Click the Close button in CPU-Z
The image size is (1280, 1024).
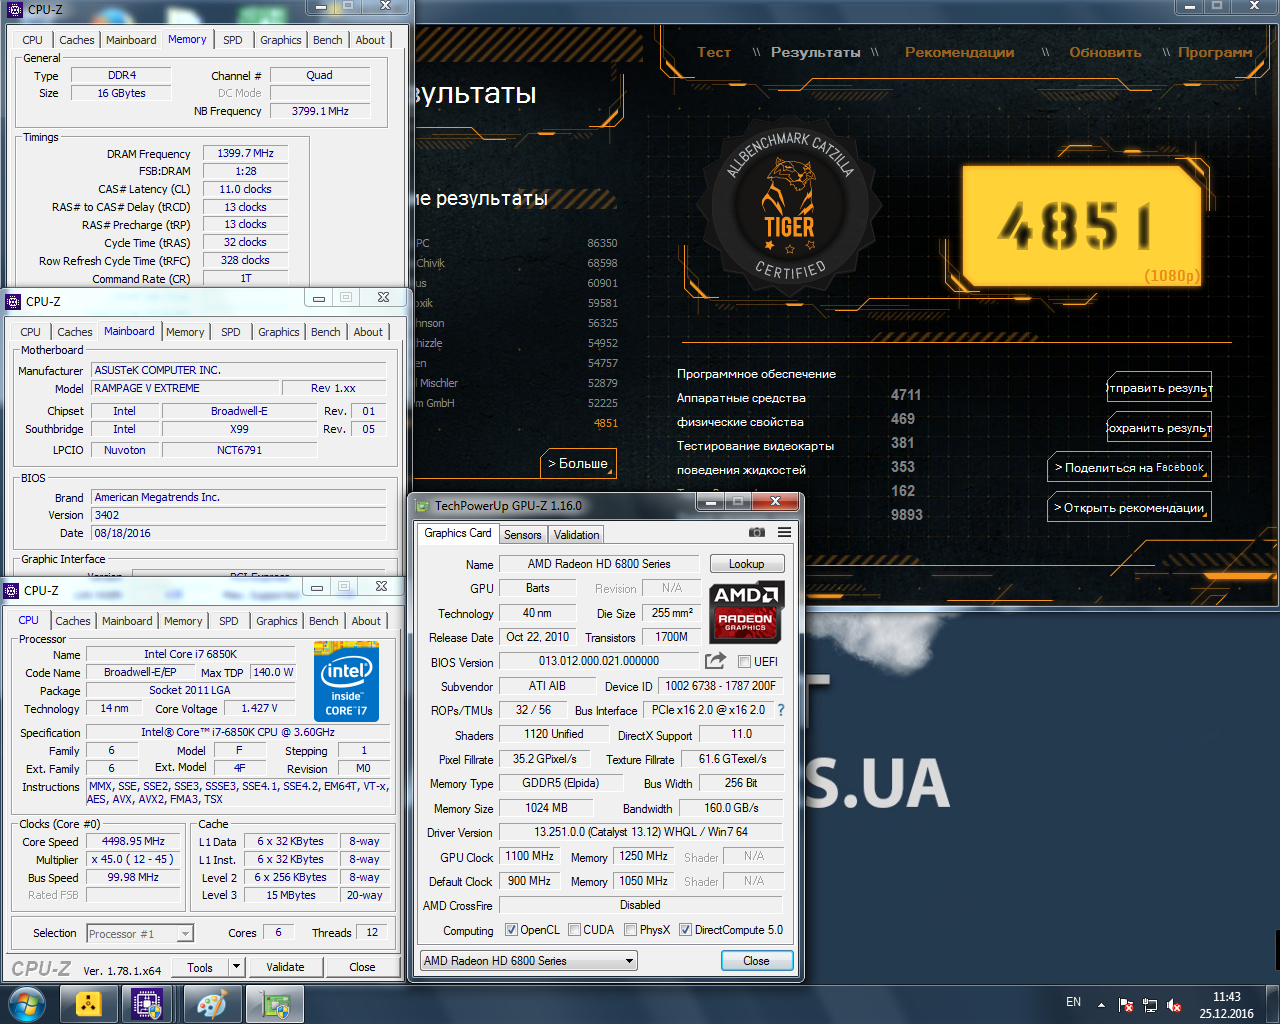coord(363,967)
